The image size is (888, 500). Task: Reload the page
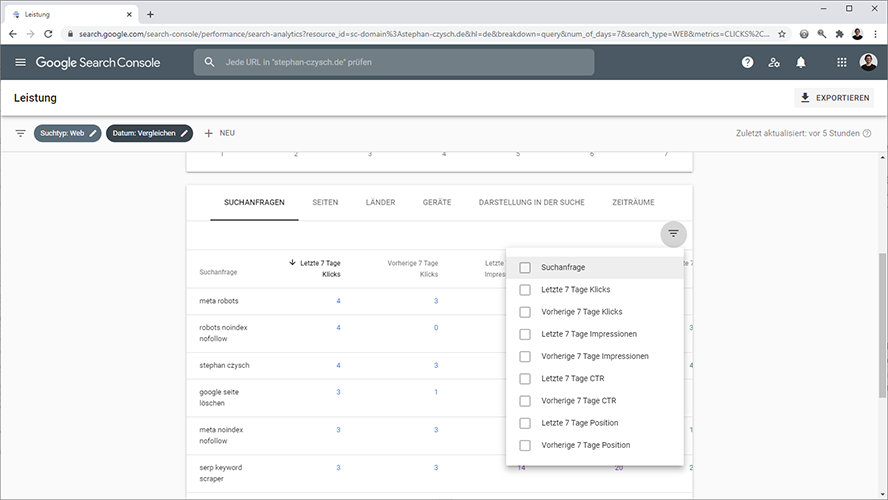(48, 34)
